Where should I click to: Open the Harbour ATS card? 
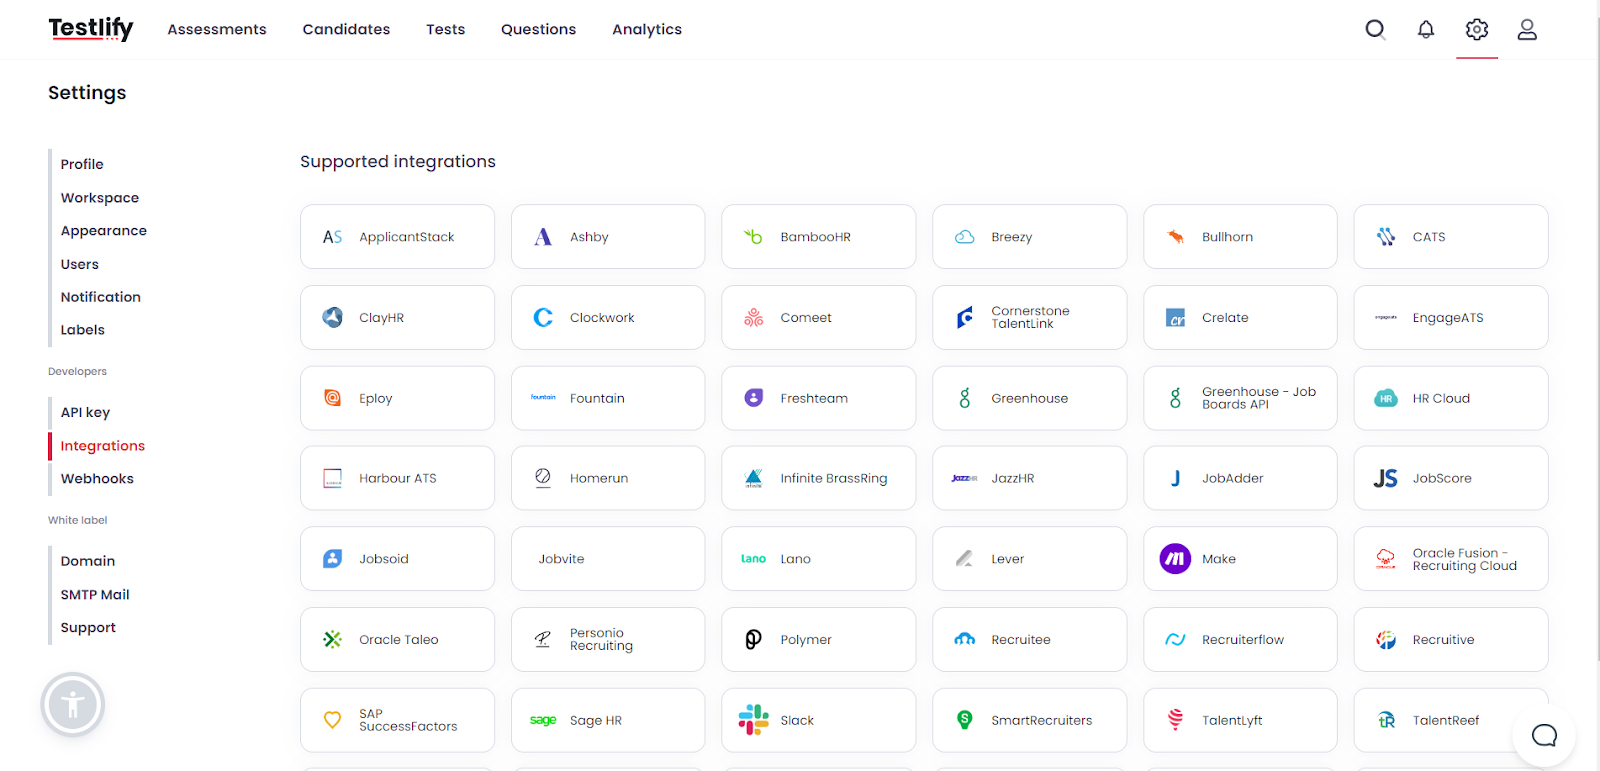tap(397, 478)
